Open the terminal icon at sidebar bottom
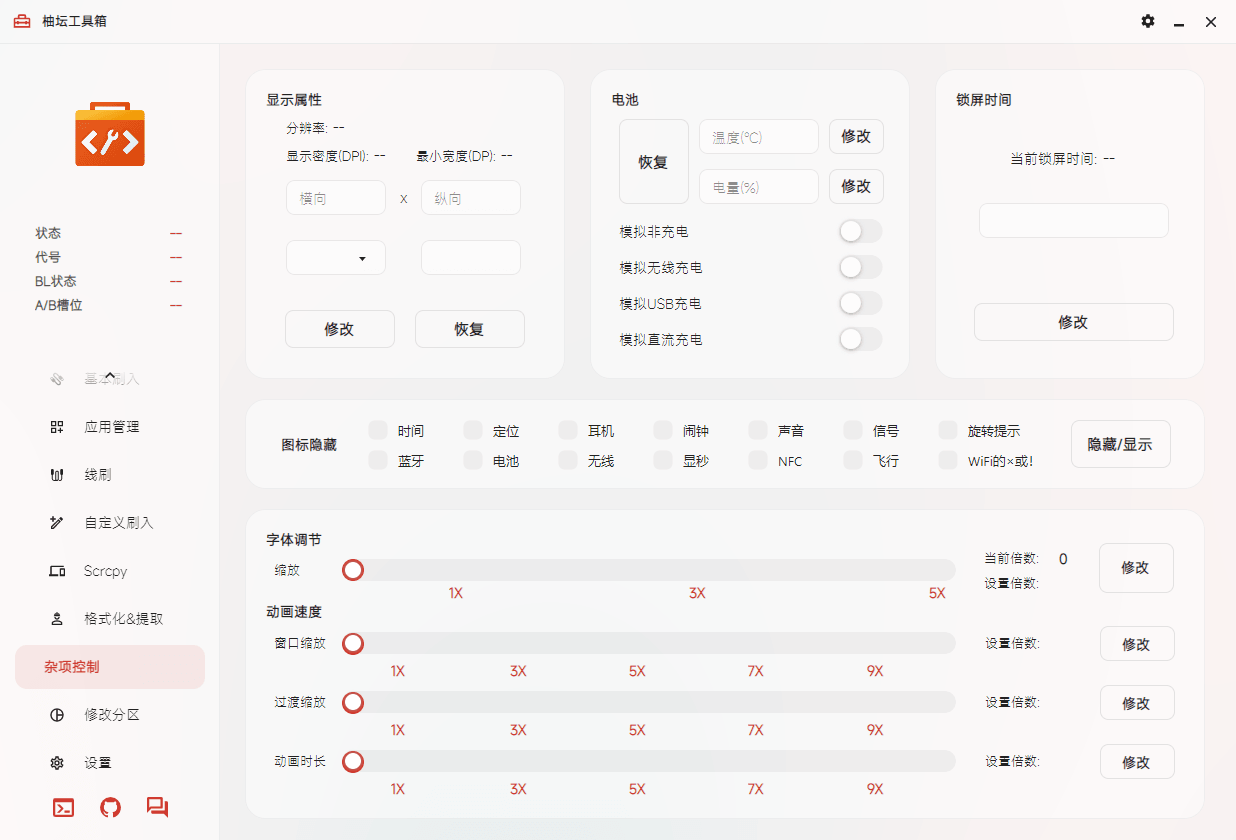 coord(63,807)
